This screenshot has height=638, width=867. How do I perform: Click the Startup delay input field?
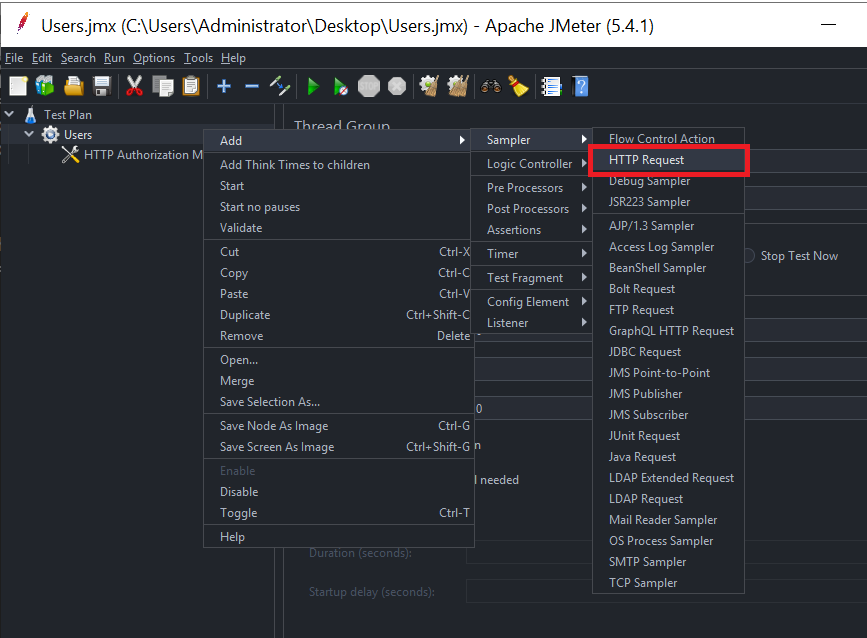pos(666,592)
